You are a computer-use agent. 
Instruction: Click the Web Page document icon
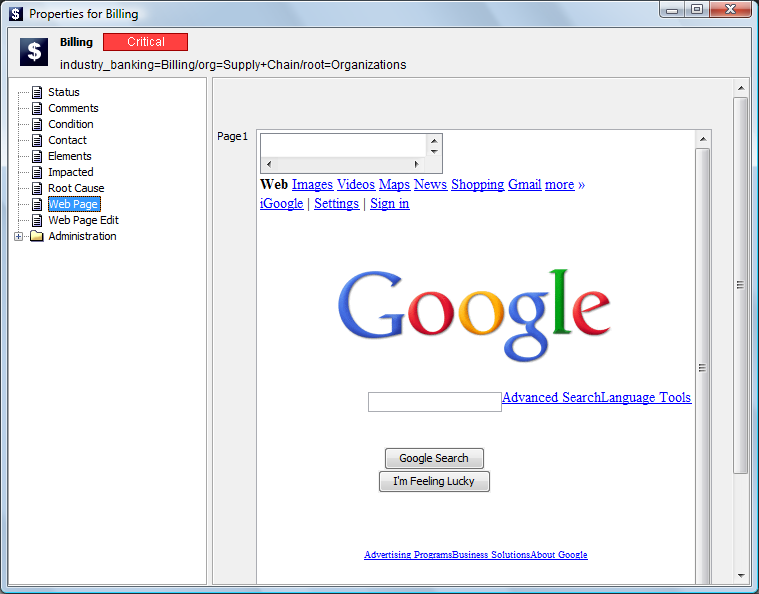point(37,204)
